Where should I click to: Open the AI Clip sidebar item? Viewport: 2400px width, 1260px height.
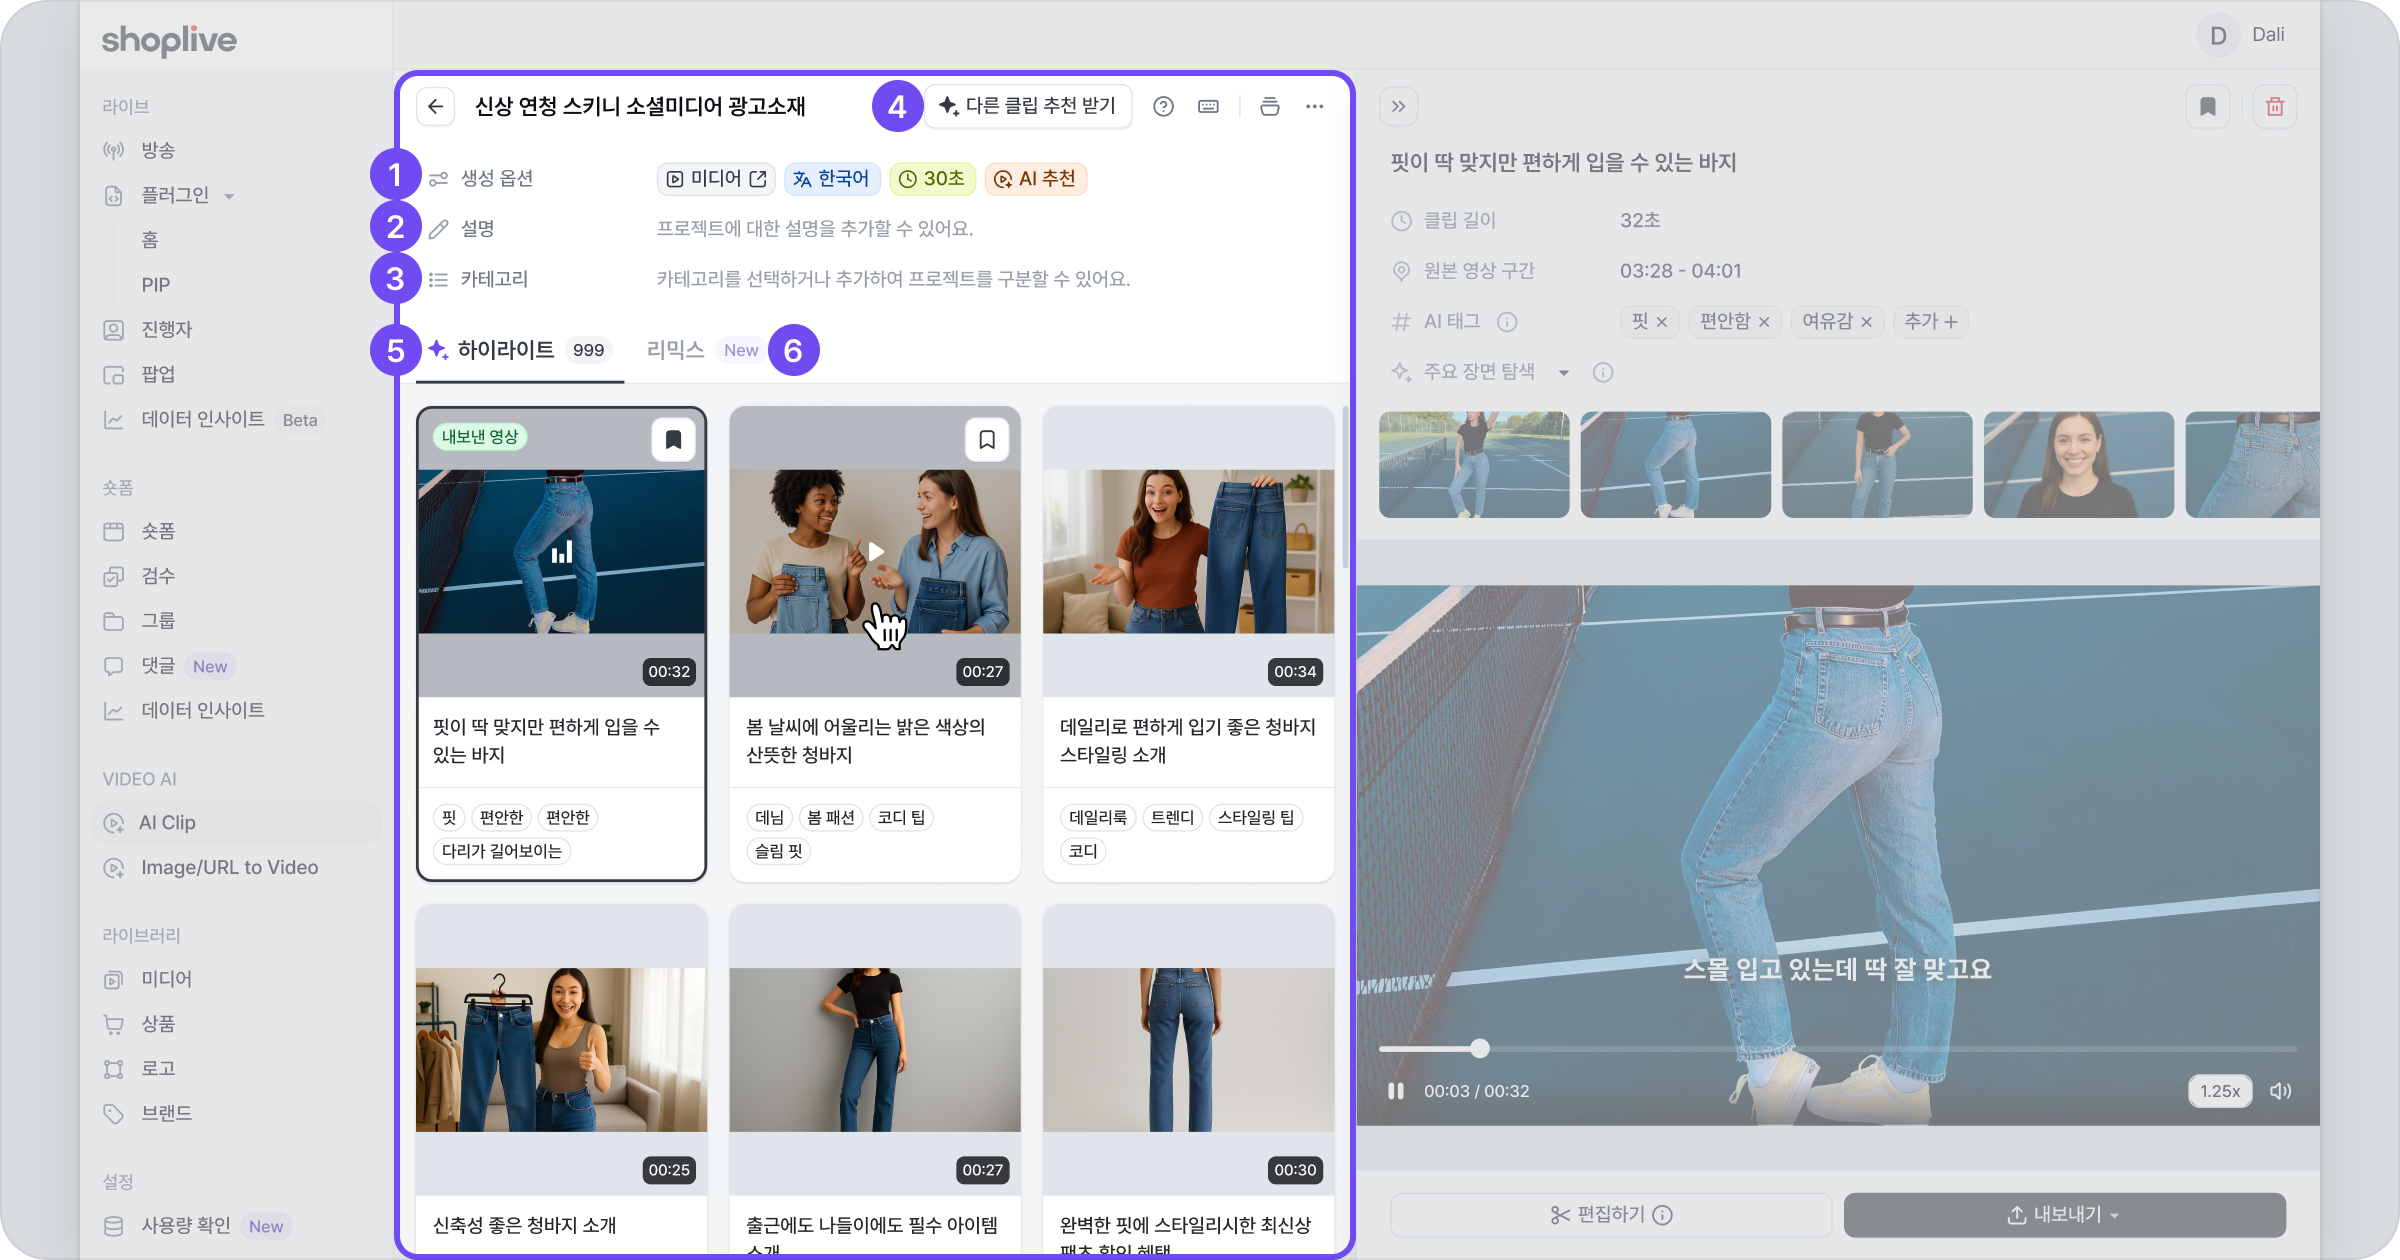coord(237,823)
